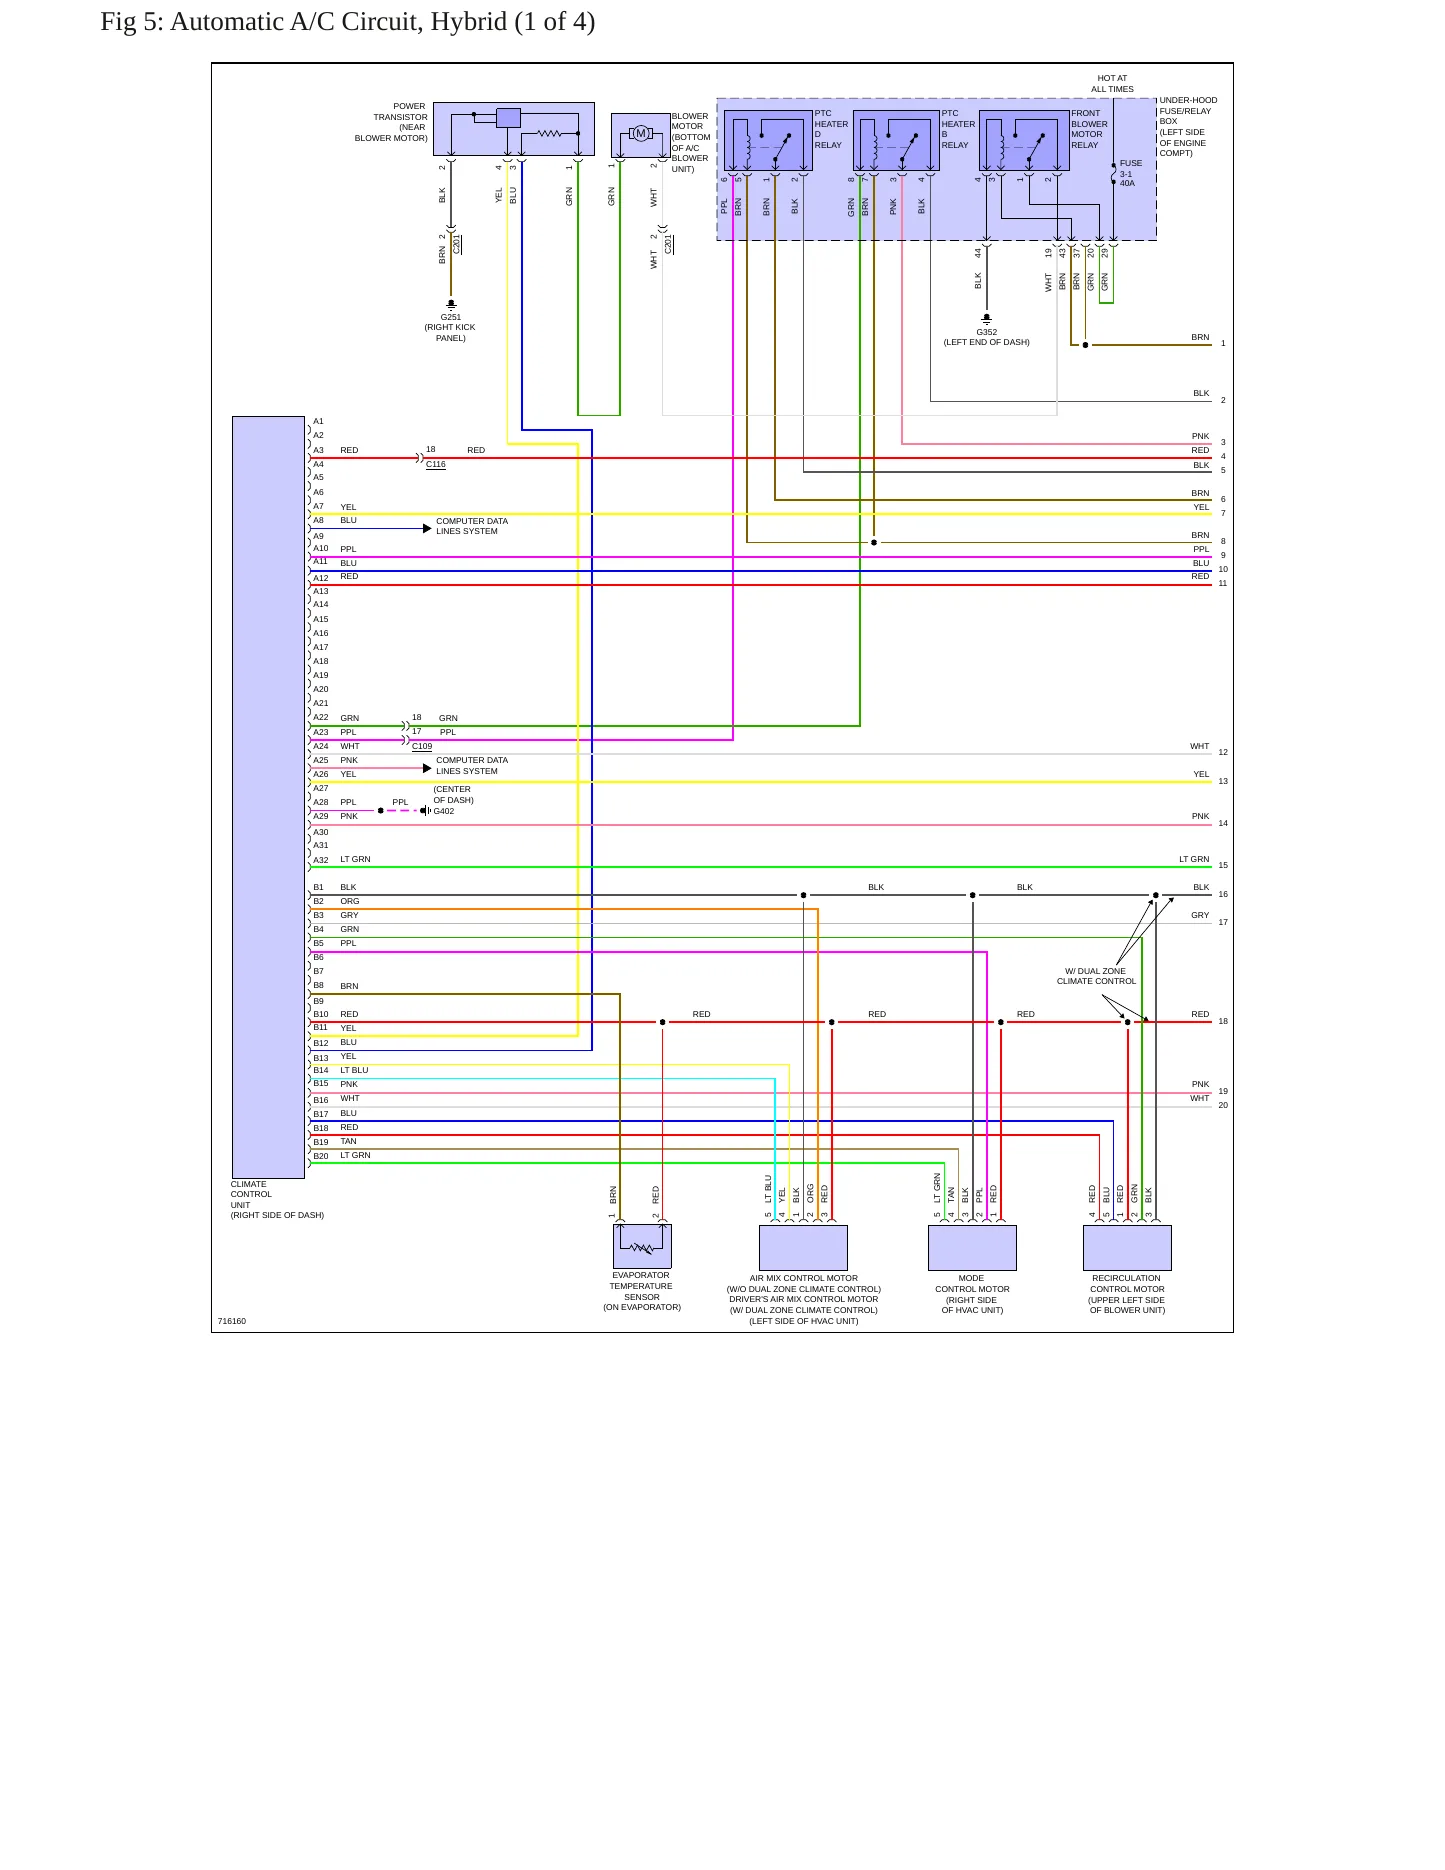1445x1870 pixels.
Task: Click the W/ dual zone climate control note
Action: click(1096, 976)
